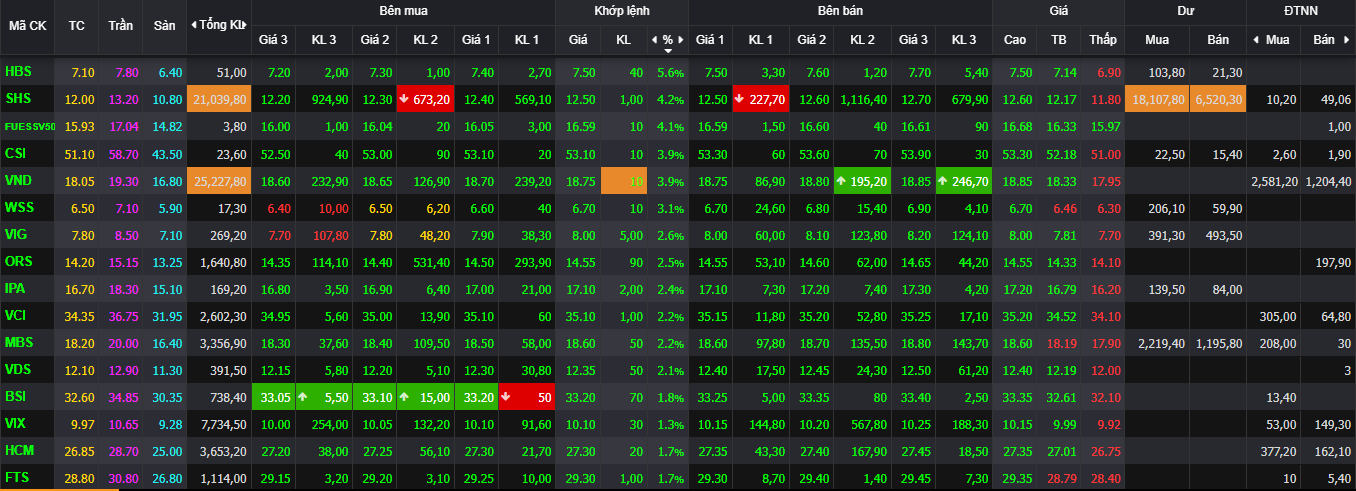The image size is (1356, 491).
Task: Open the BSI stock symbol
Action: [16, 396]
